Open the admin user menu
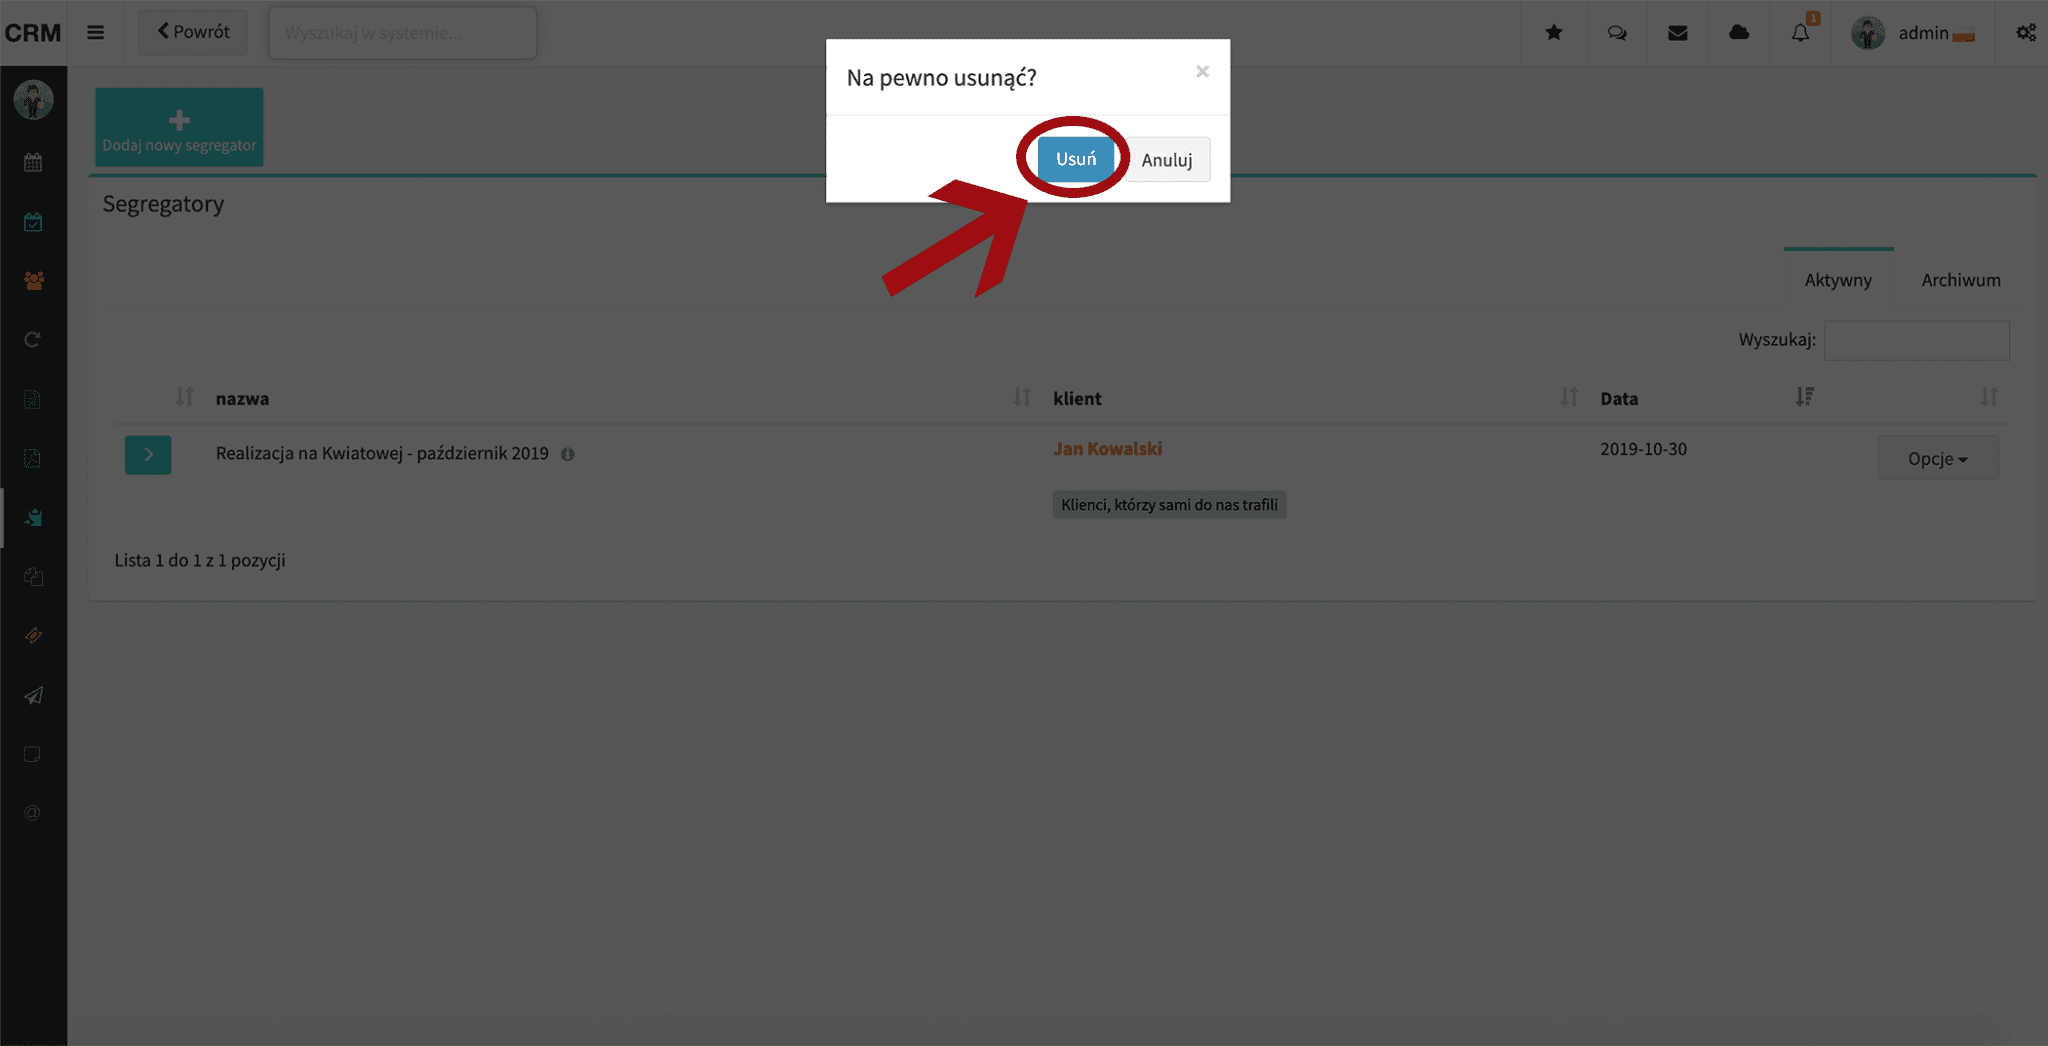The width and height of the screenshot is (2048, 1046). tap(1912, 33)
